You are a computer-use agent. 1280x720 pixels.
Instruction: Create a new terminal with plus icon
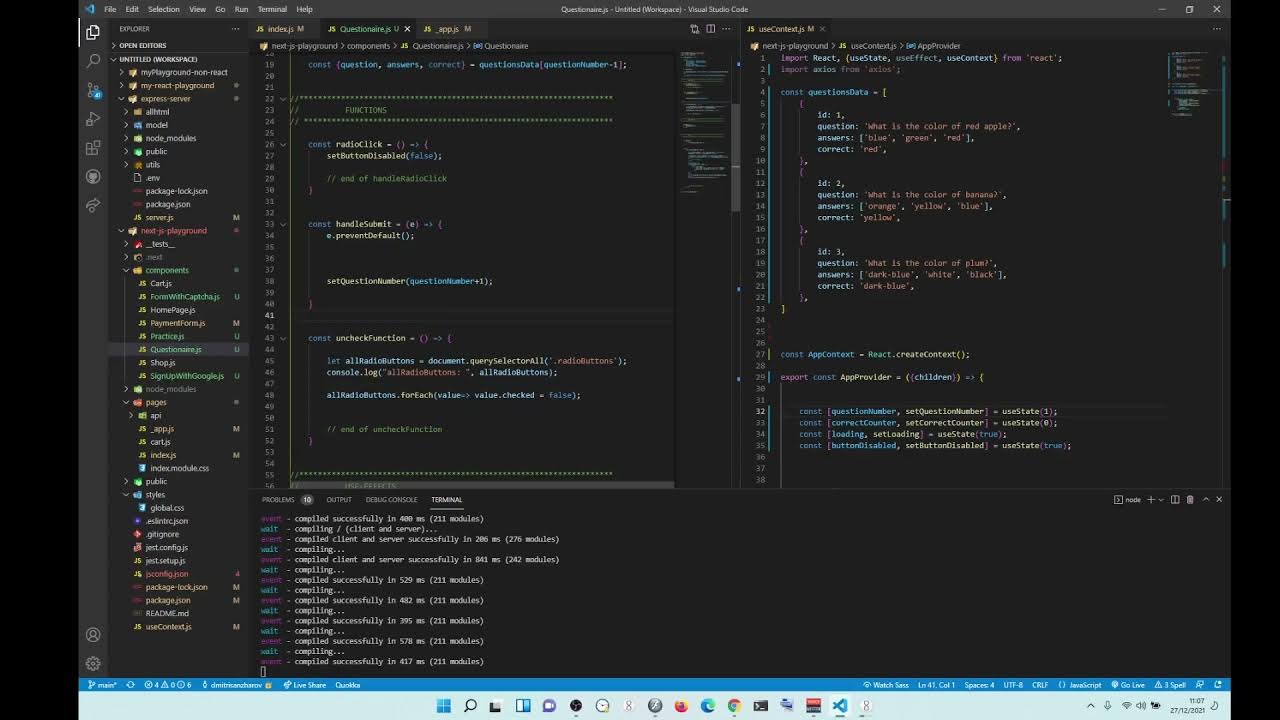1151,499
